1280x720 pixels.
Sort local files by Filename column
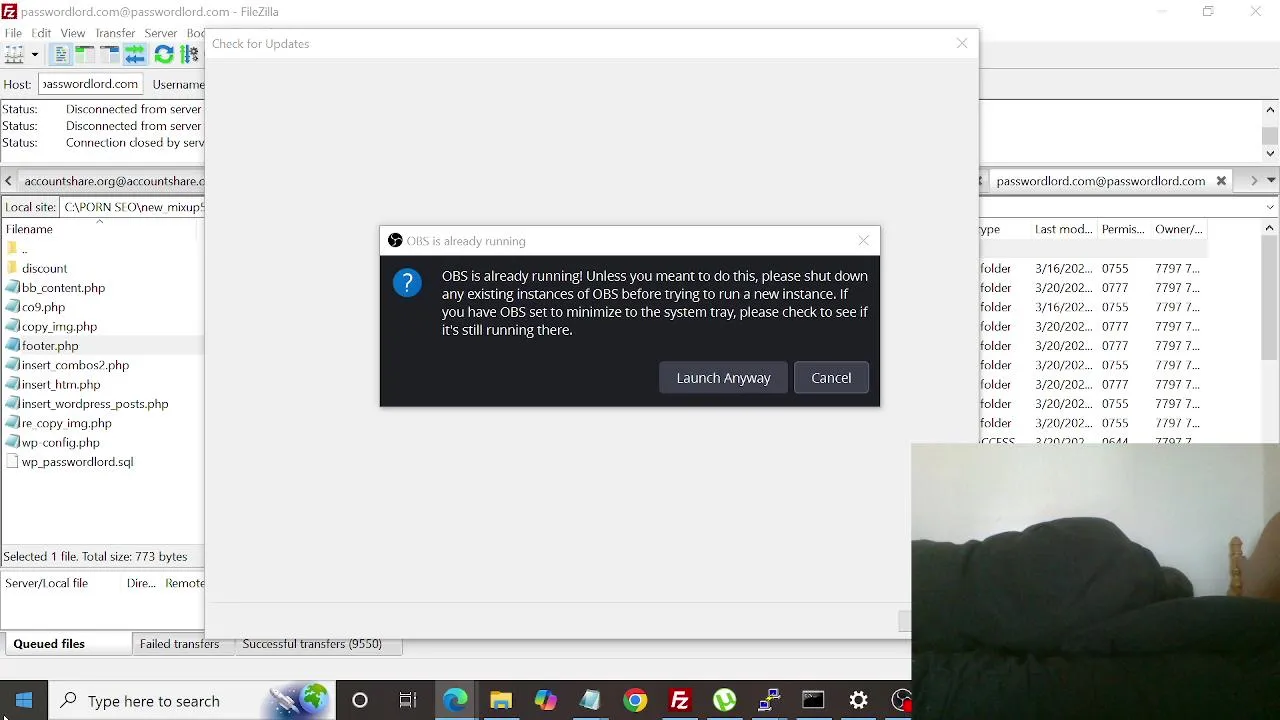tap(100, 229)
